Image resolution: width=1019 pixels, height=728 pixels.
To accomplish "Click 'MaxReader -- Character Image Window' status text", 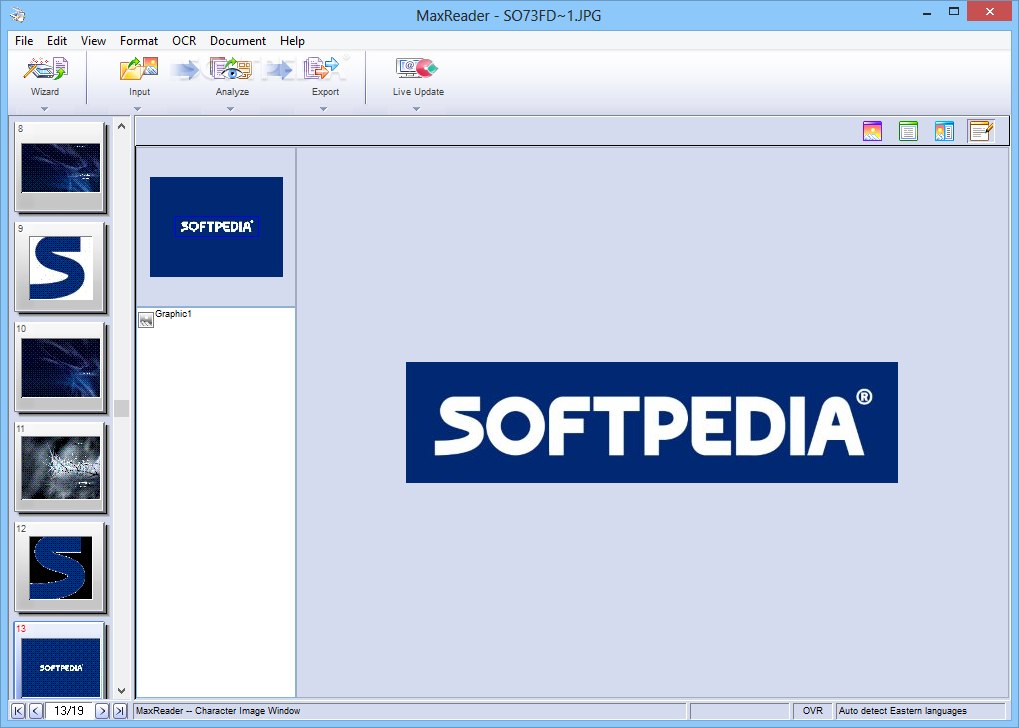I will [218, 711].
